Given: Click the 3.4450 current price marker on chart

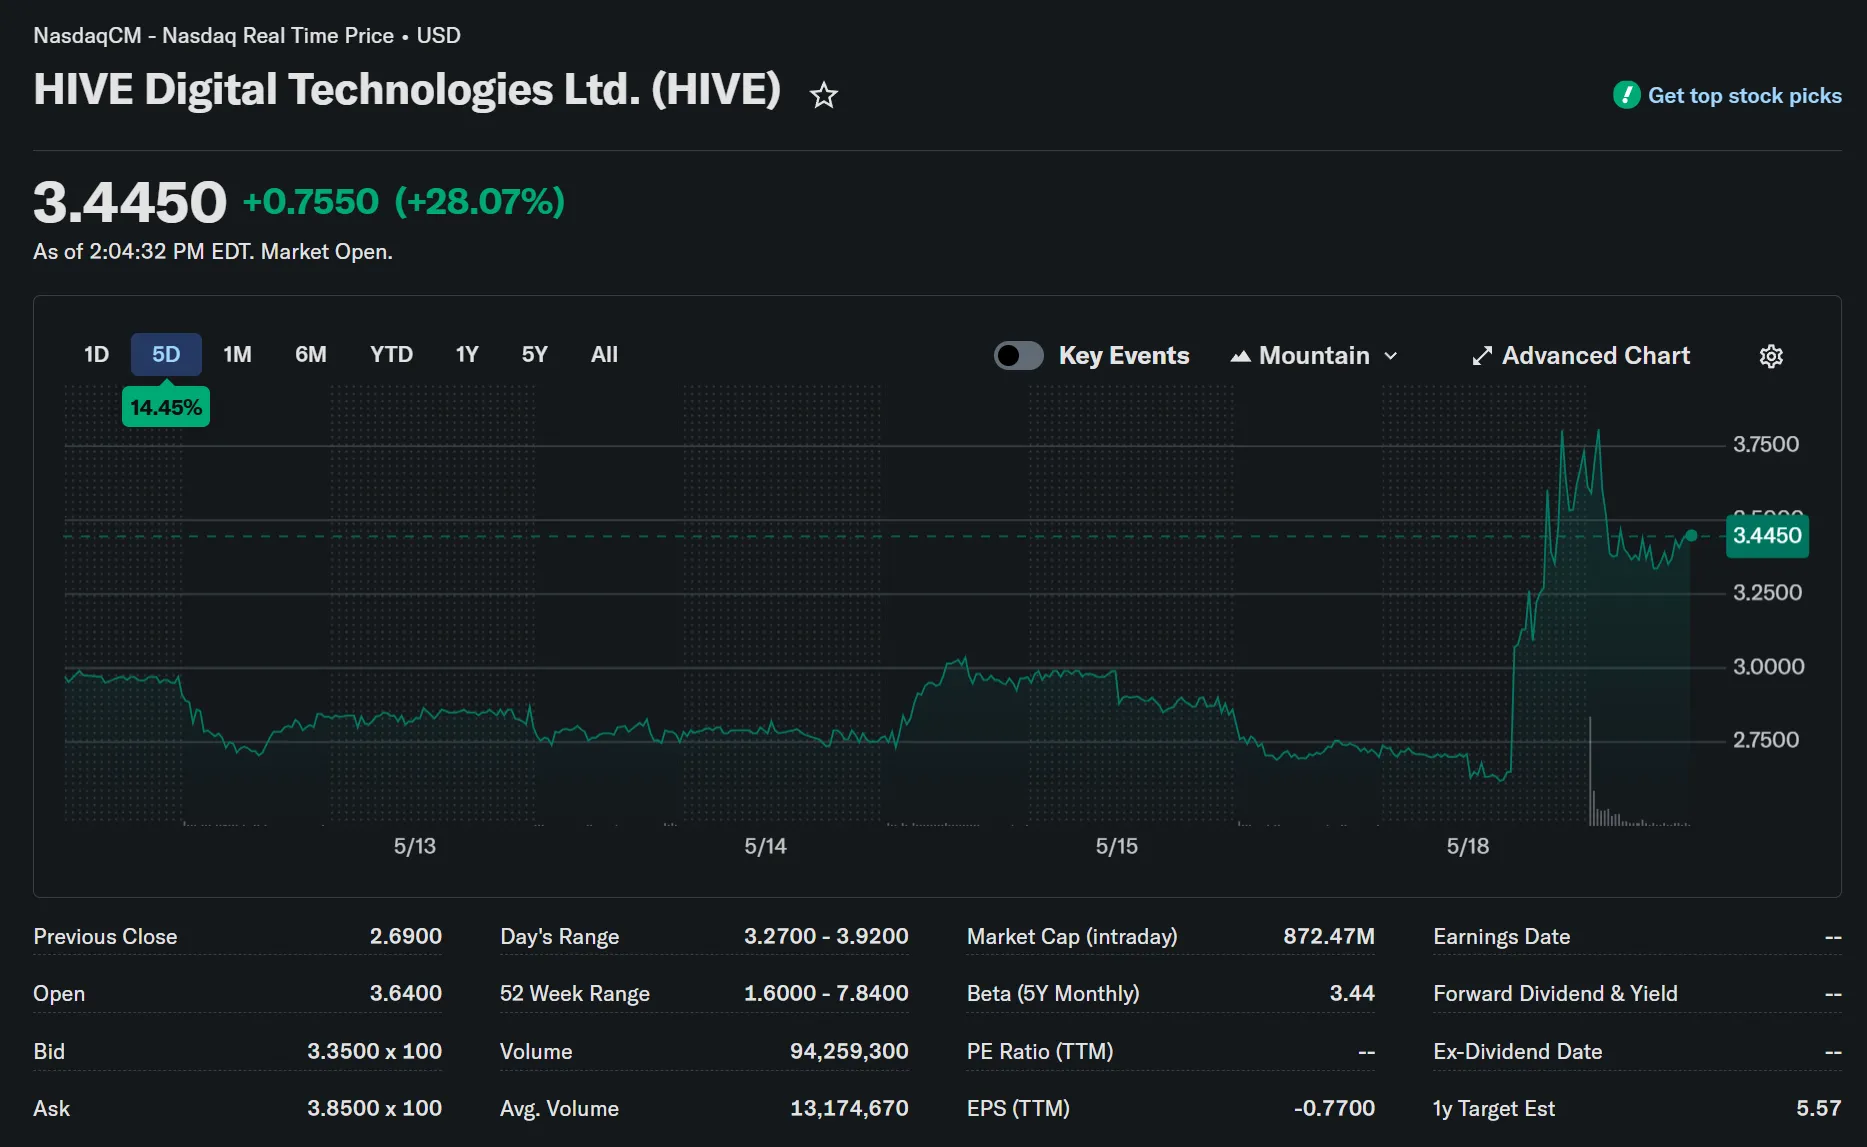Looking at the screenshot, I should 1767,536.
